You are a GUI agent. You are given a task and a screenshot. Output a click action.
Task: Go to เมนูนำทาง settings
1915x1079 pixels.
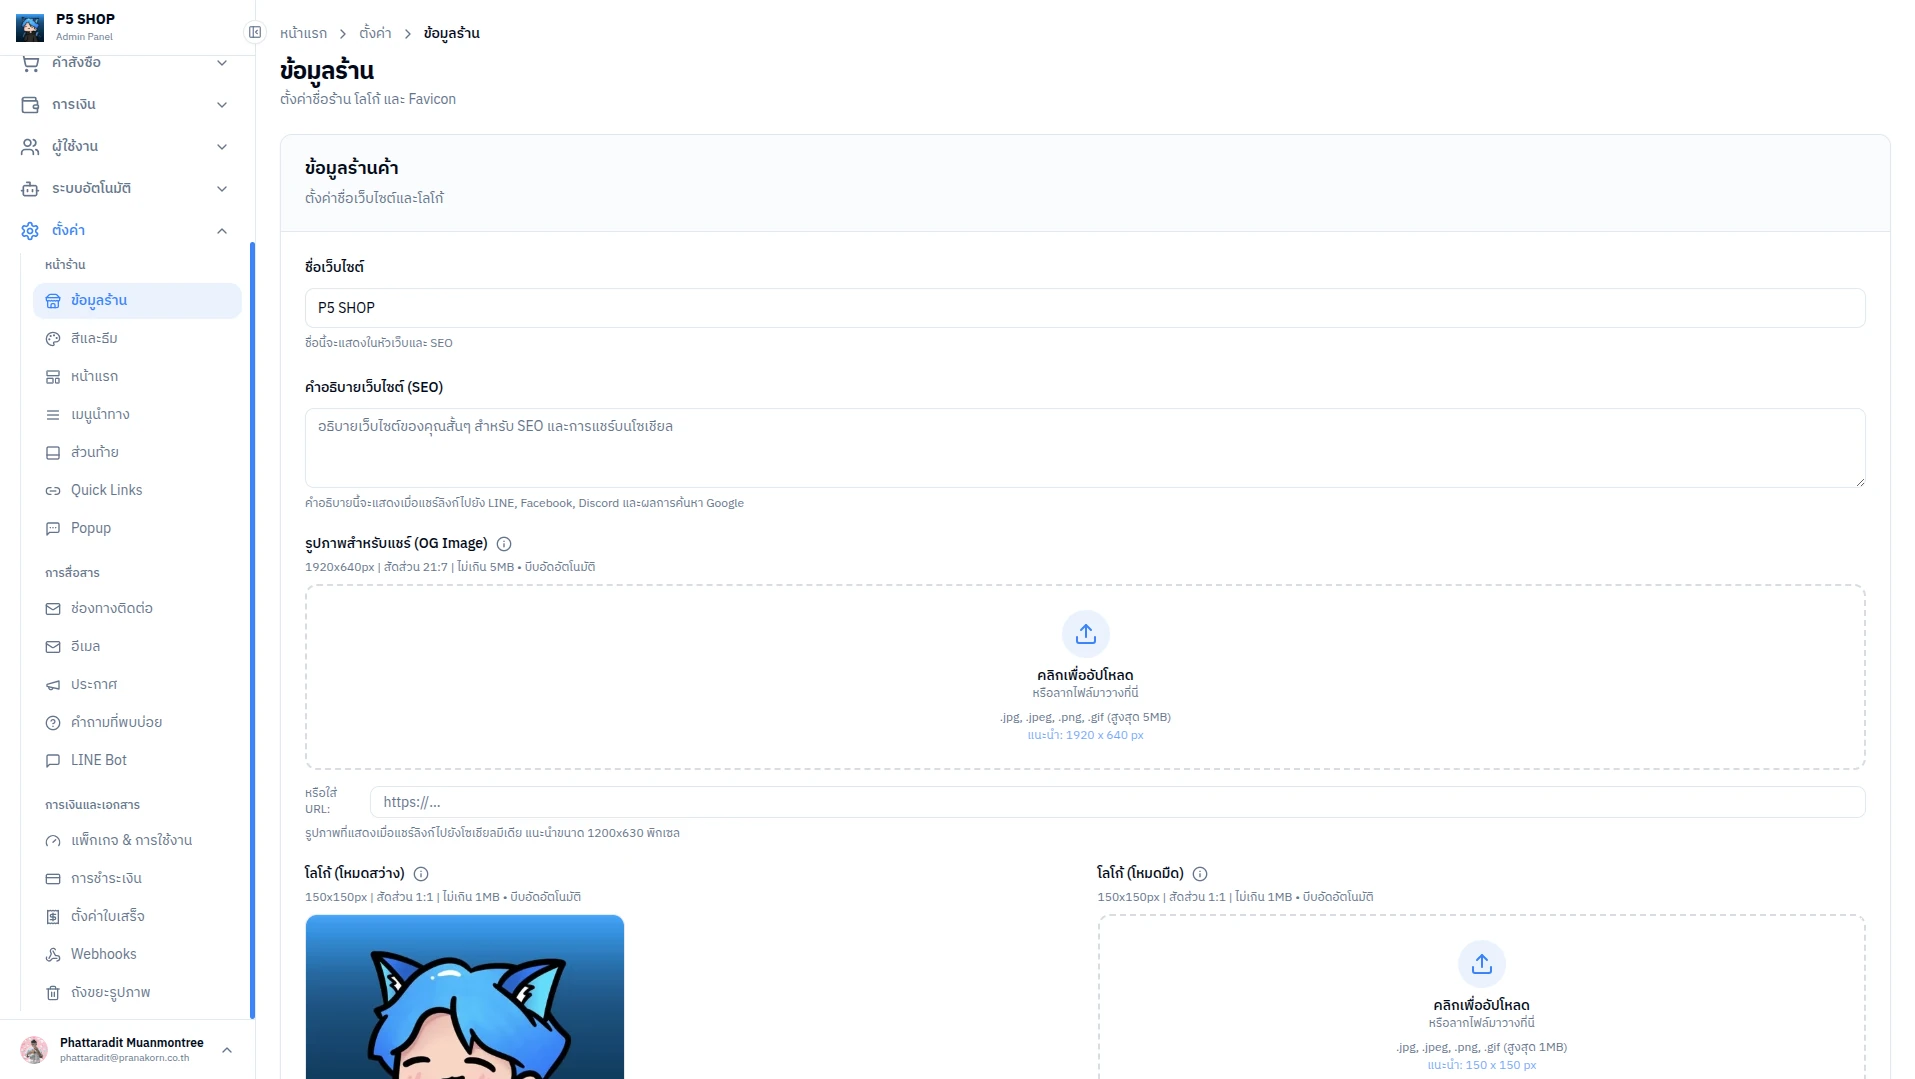coord(137,415)
